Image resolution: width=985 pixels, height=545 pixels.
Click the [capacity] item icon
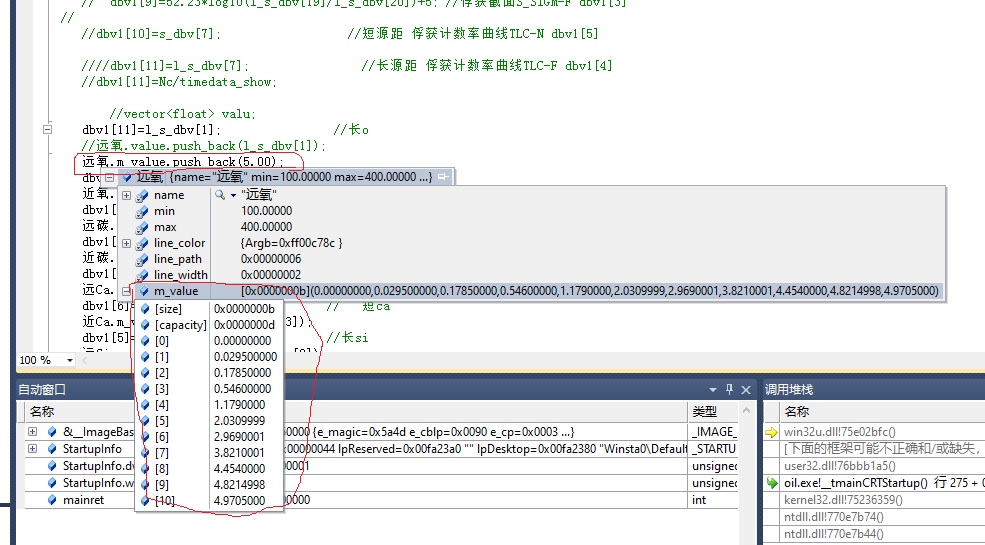[145, 325]
